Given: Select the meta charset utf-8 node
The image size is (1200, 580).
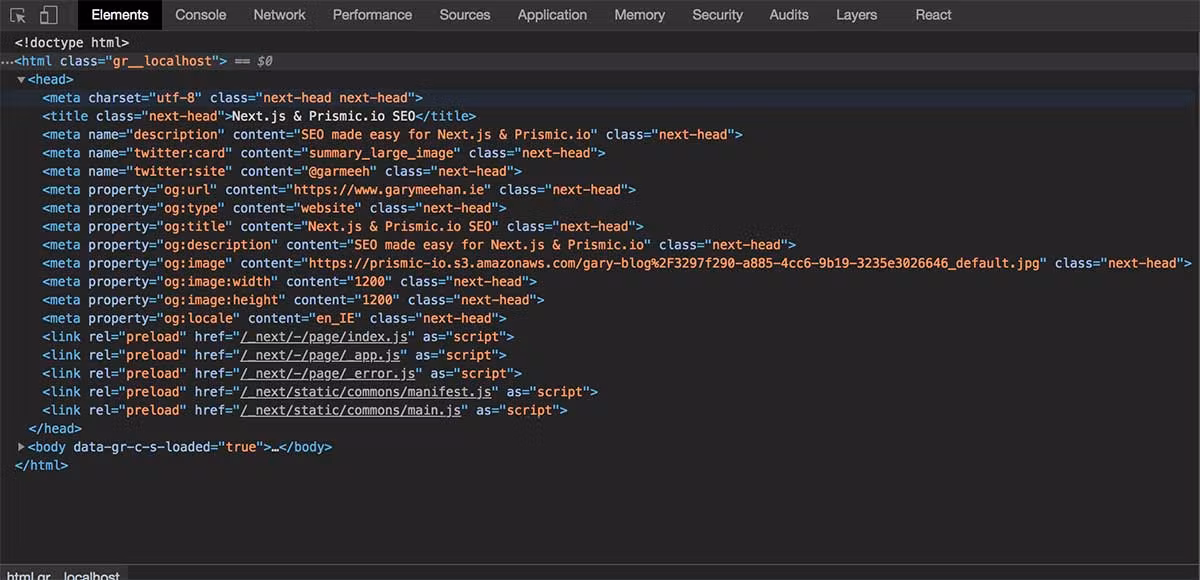Looking at the screenshot, I should coord(233,98).
